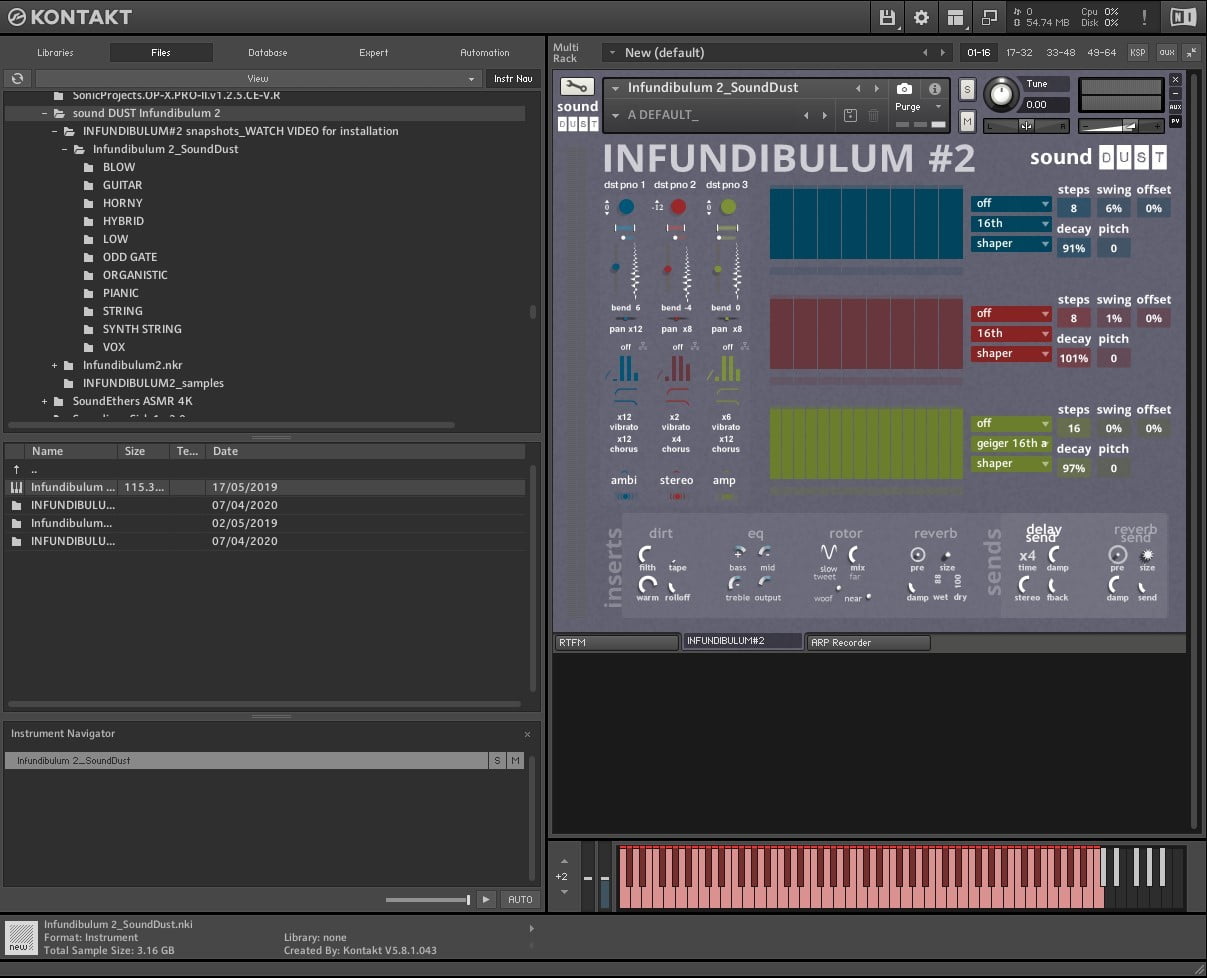Toggle the PV button in the instrument header

coord(1175,121)
